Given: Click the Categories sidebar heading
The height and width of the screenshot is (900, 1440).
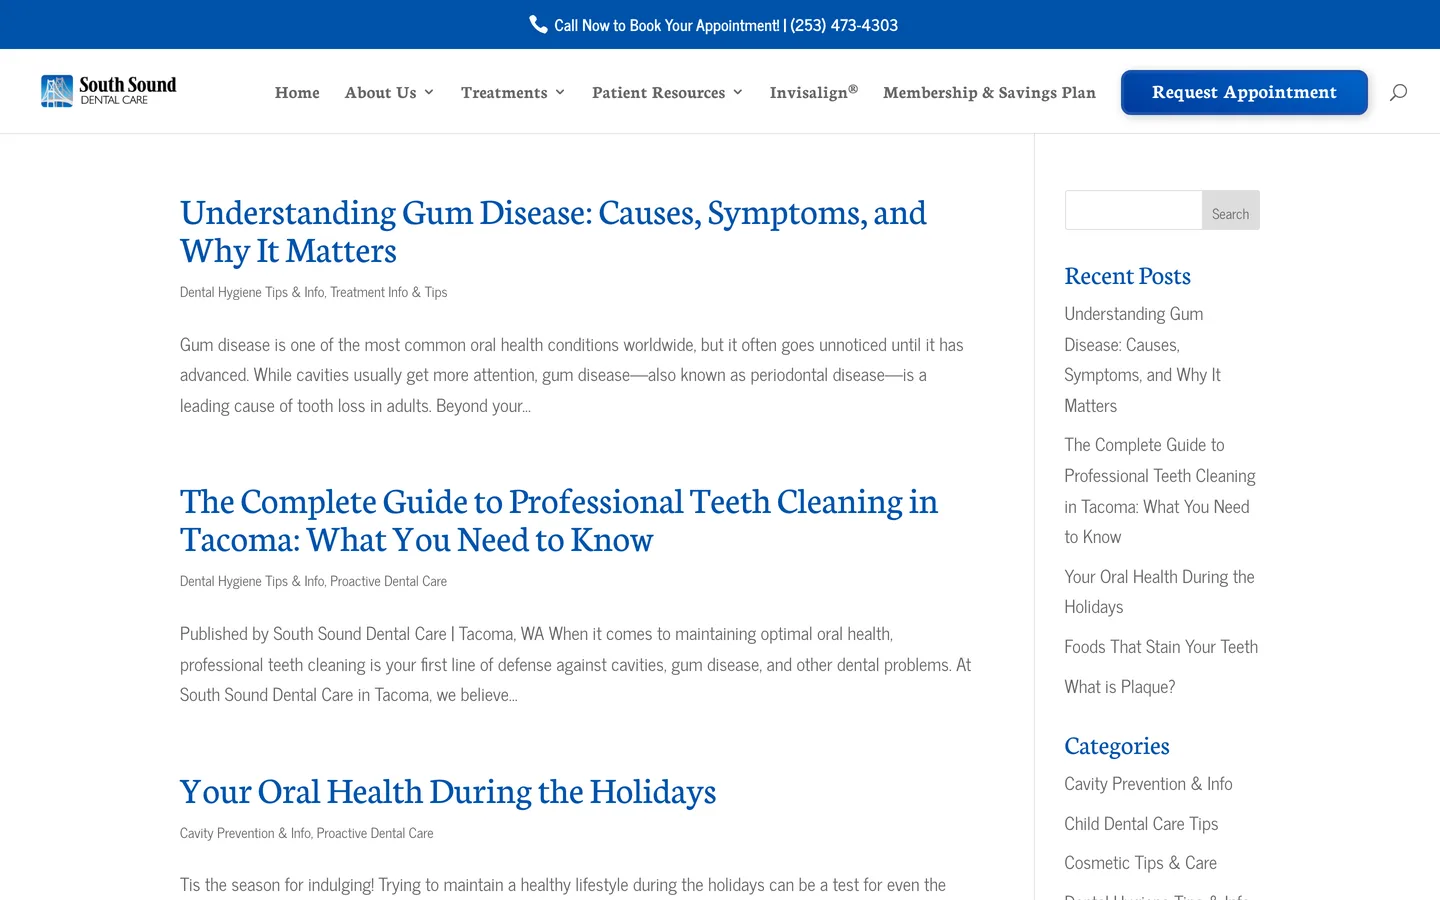Looking at the screenshot, I should tap(1117, 746).
